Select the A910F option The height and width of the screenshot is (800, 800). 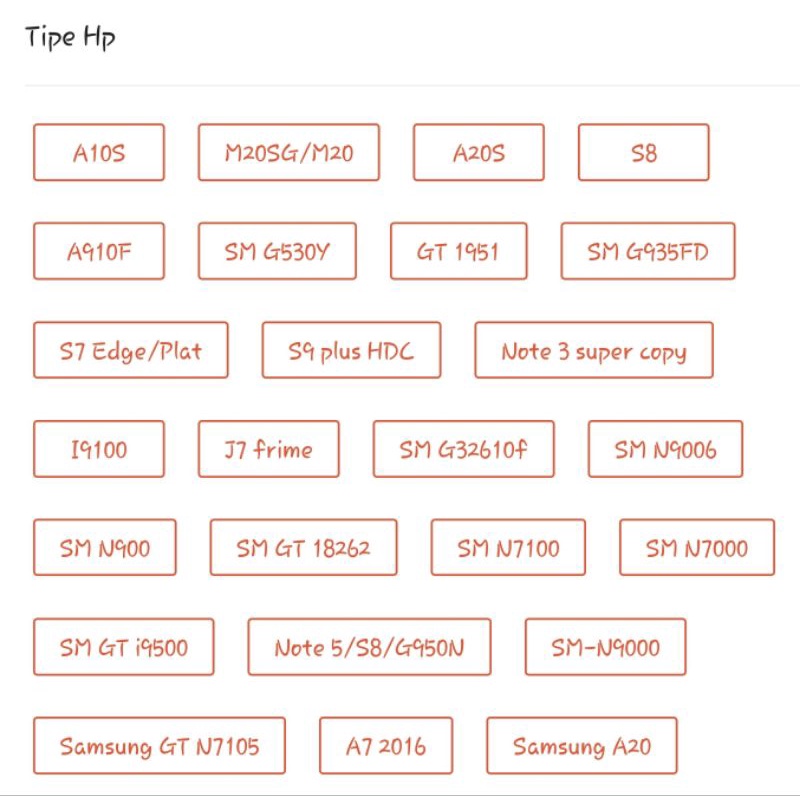click(99, 251)
